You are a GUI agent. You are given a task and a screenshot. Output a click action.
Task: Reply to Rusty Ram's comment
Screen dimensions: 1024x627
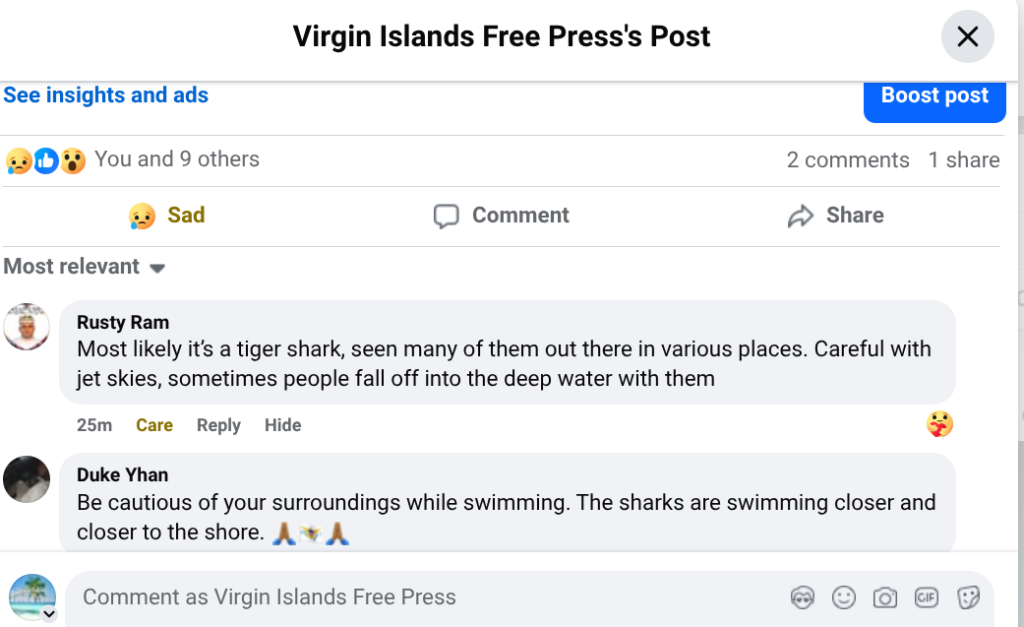[x=218, y=425]
